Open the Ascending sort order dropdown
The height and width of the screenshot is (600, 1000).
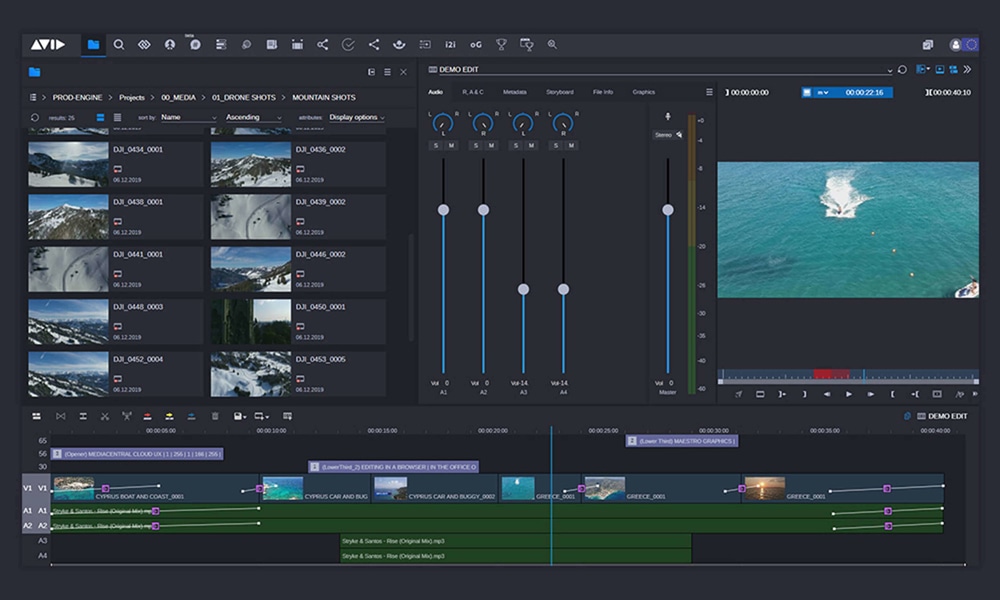click(x=253, y=117)
